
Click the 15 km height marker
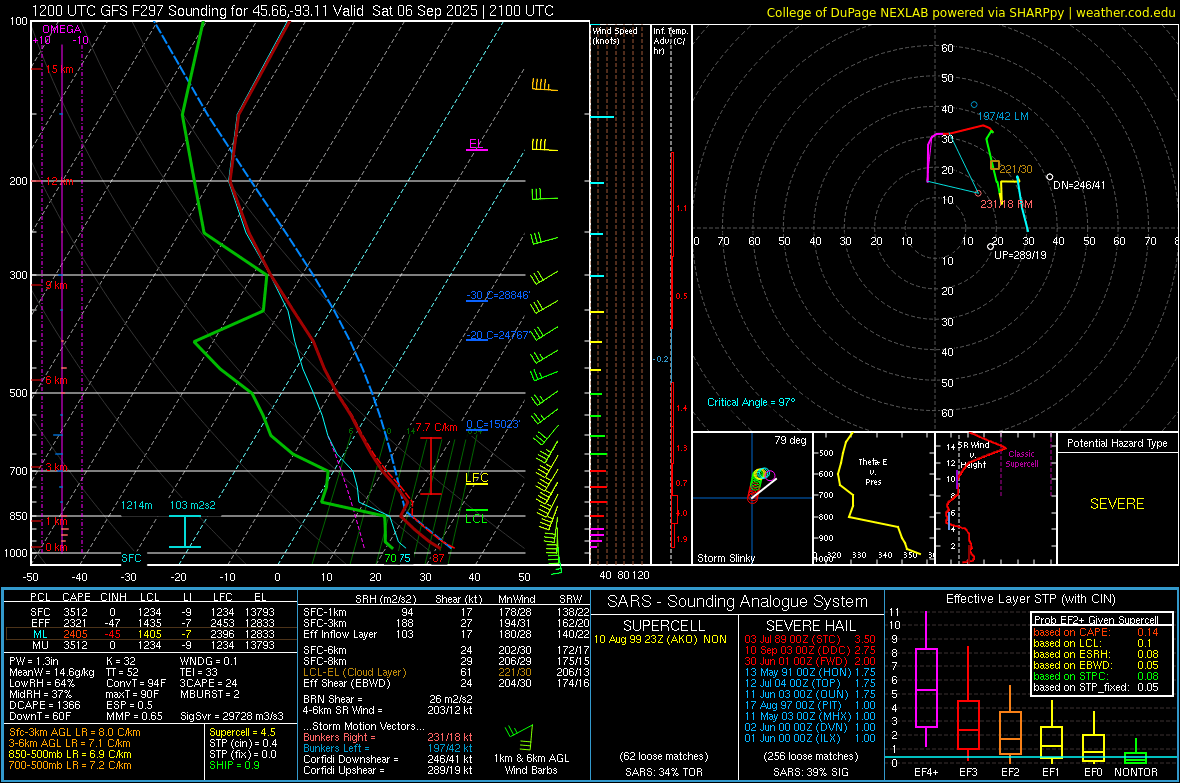pyautogui.click(x=59, y=69)
